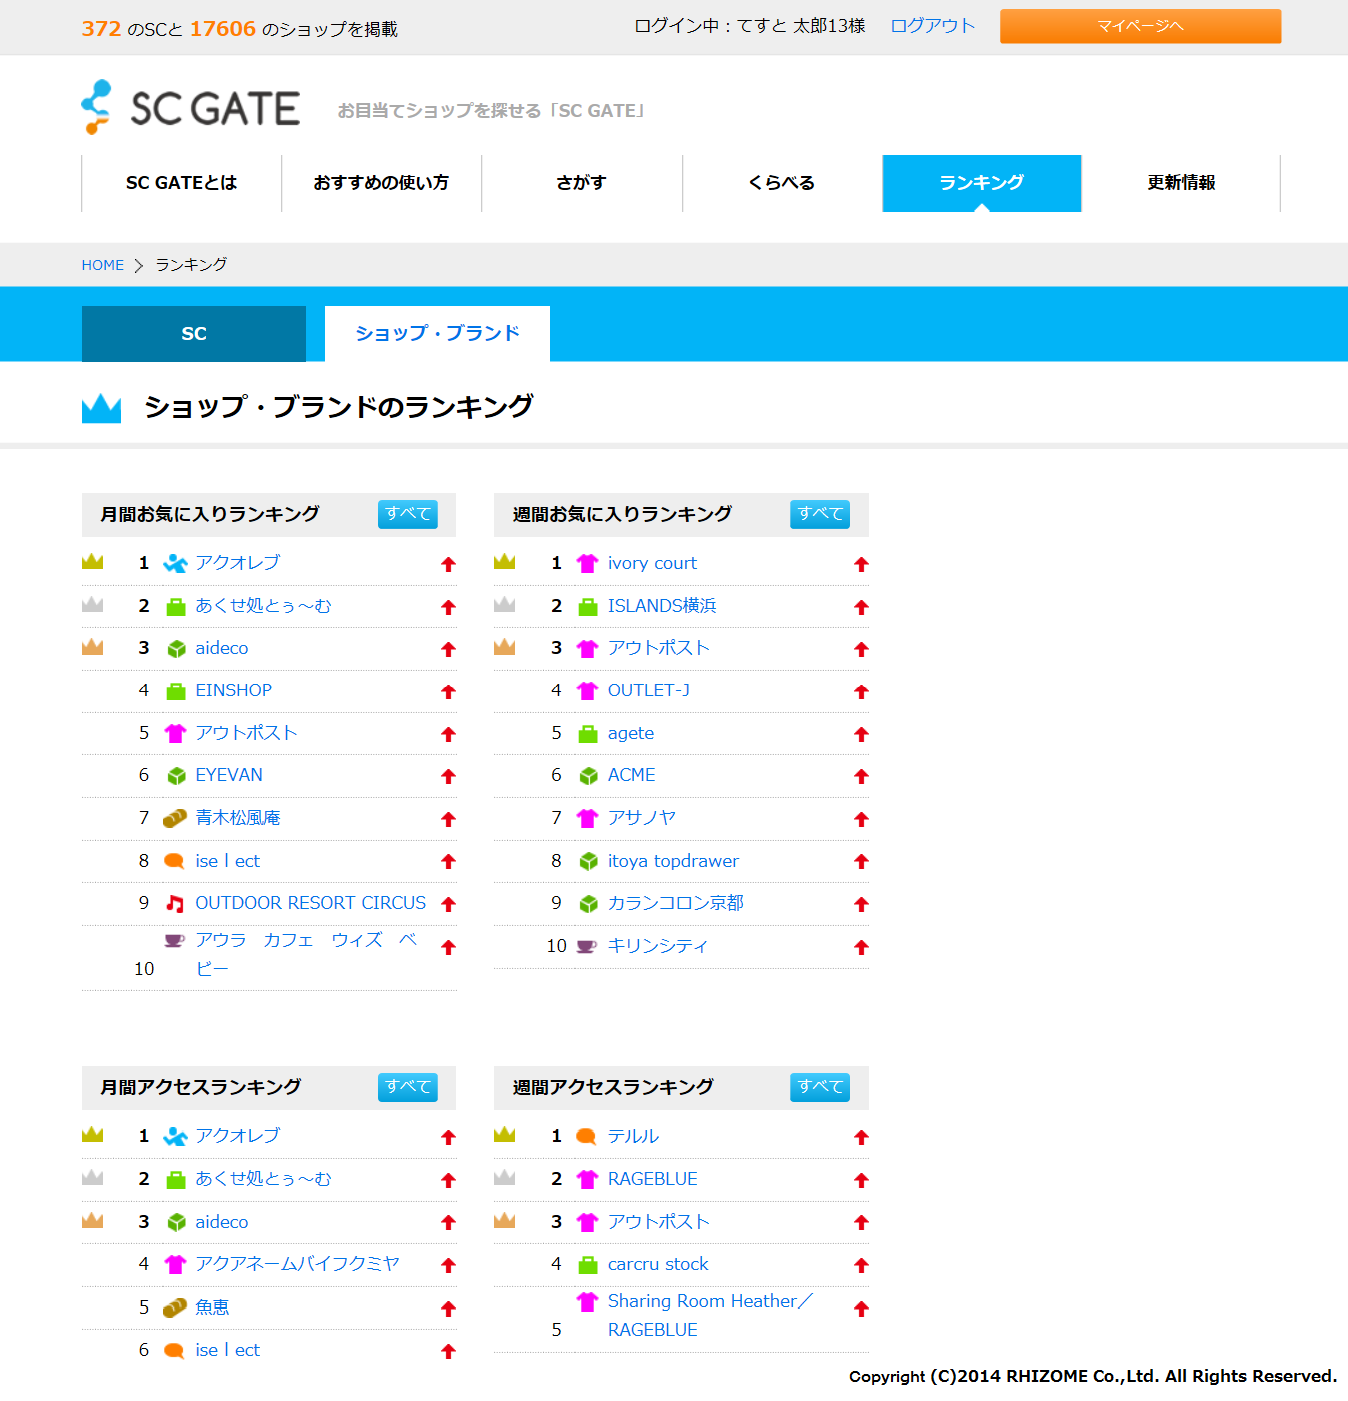The width and height of the screenshot is (1348, 1401).
Task: Click the coffee cup icon beside キリンシティ
Action: pyautogui.click(x=587, y=946)
